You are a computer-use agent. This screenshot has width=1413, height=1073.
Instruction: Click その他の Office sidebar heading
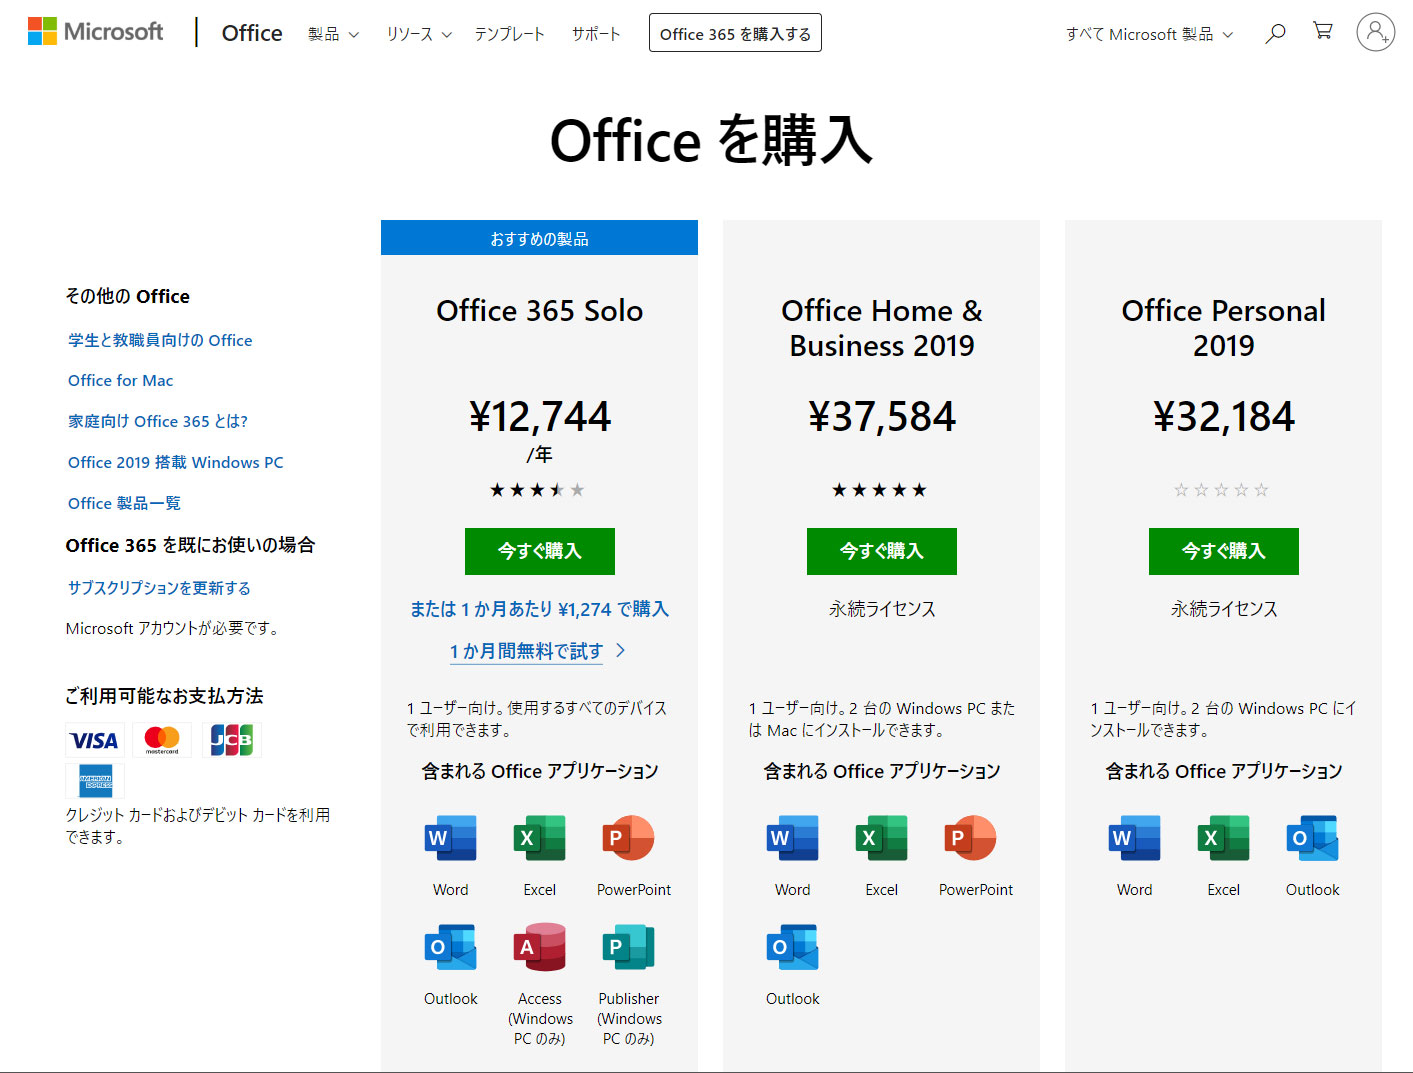click(127, 296)
